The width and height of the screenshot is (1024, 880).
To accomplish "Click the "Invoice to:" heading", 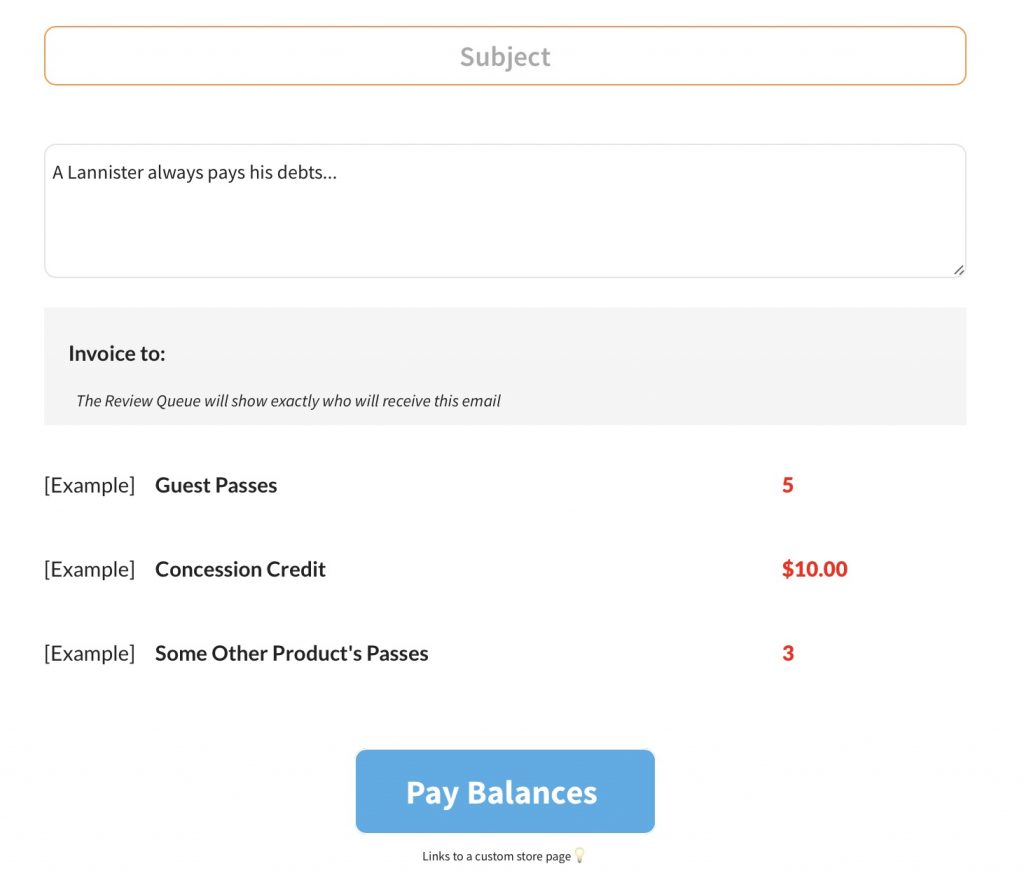I will pyautogui.click(x=117, y=353).
